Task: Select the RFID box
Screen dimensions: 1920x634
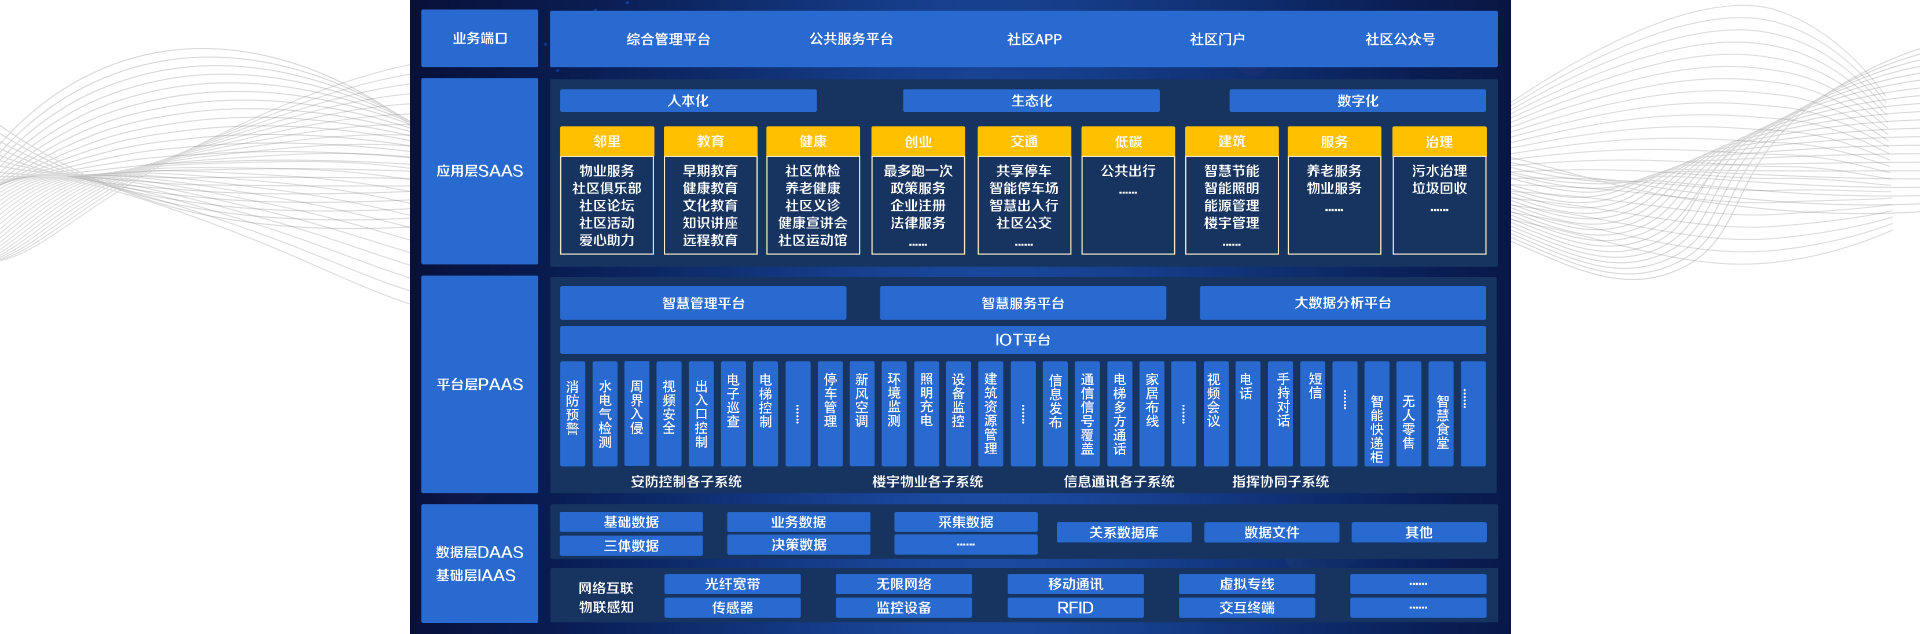Action: coord(1075,608)
